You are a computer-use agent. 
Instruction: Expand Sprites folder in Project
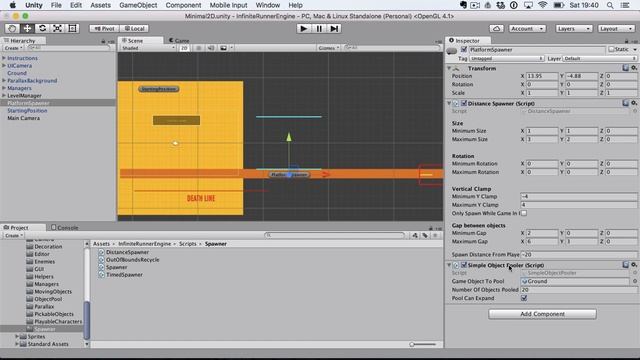[17, 336]
